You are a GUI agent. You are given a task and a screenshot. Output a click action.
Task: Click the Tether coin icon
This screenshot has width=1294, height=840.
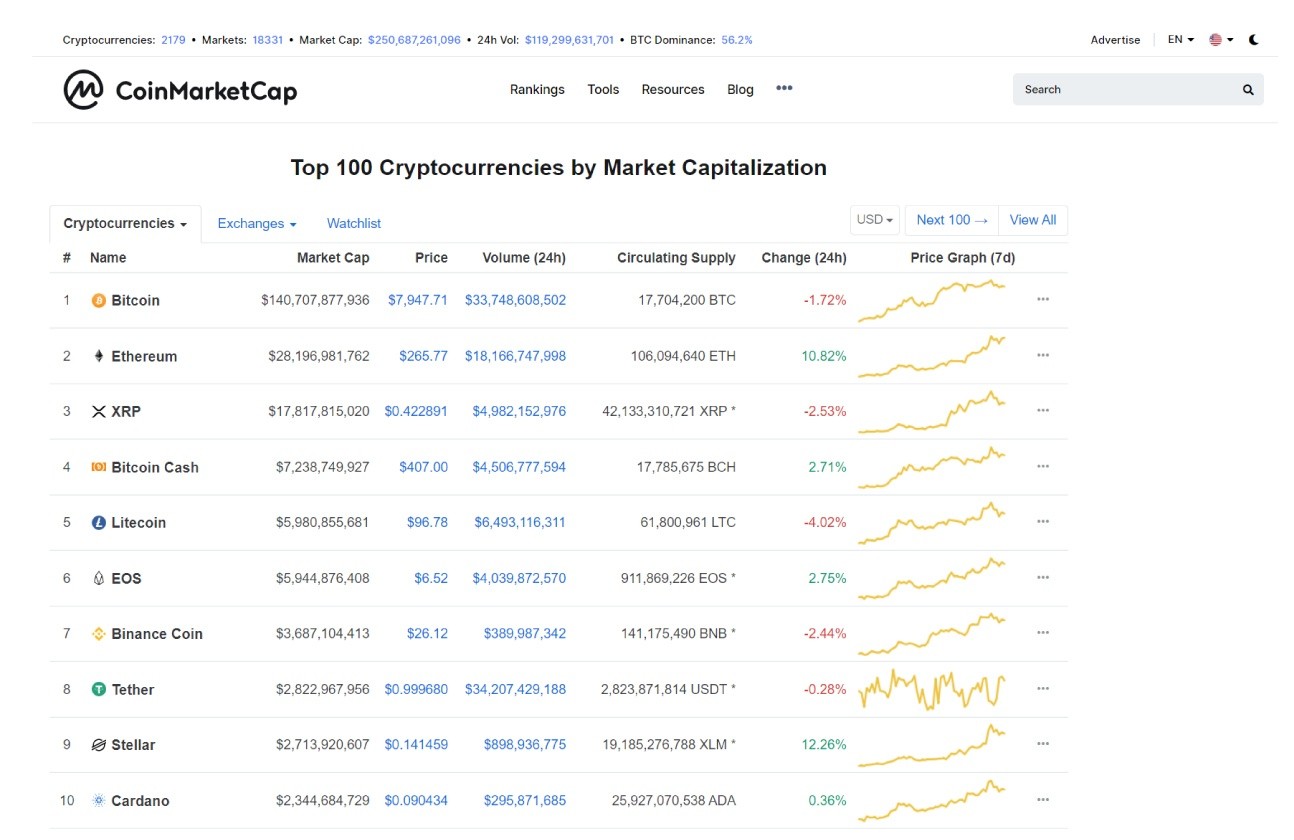98,689
